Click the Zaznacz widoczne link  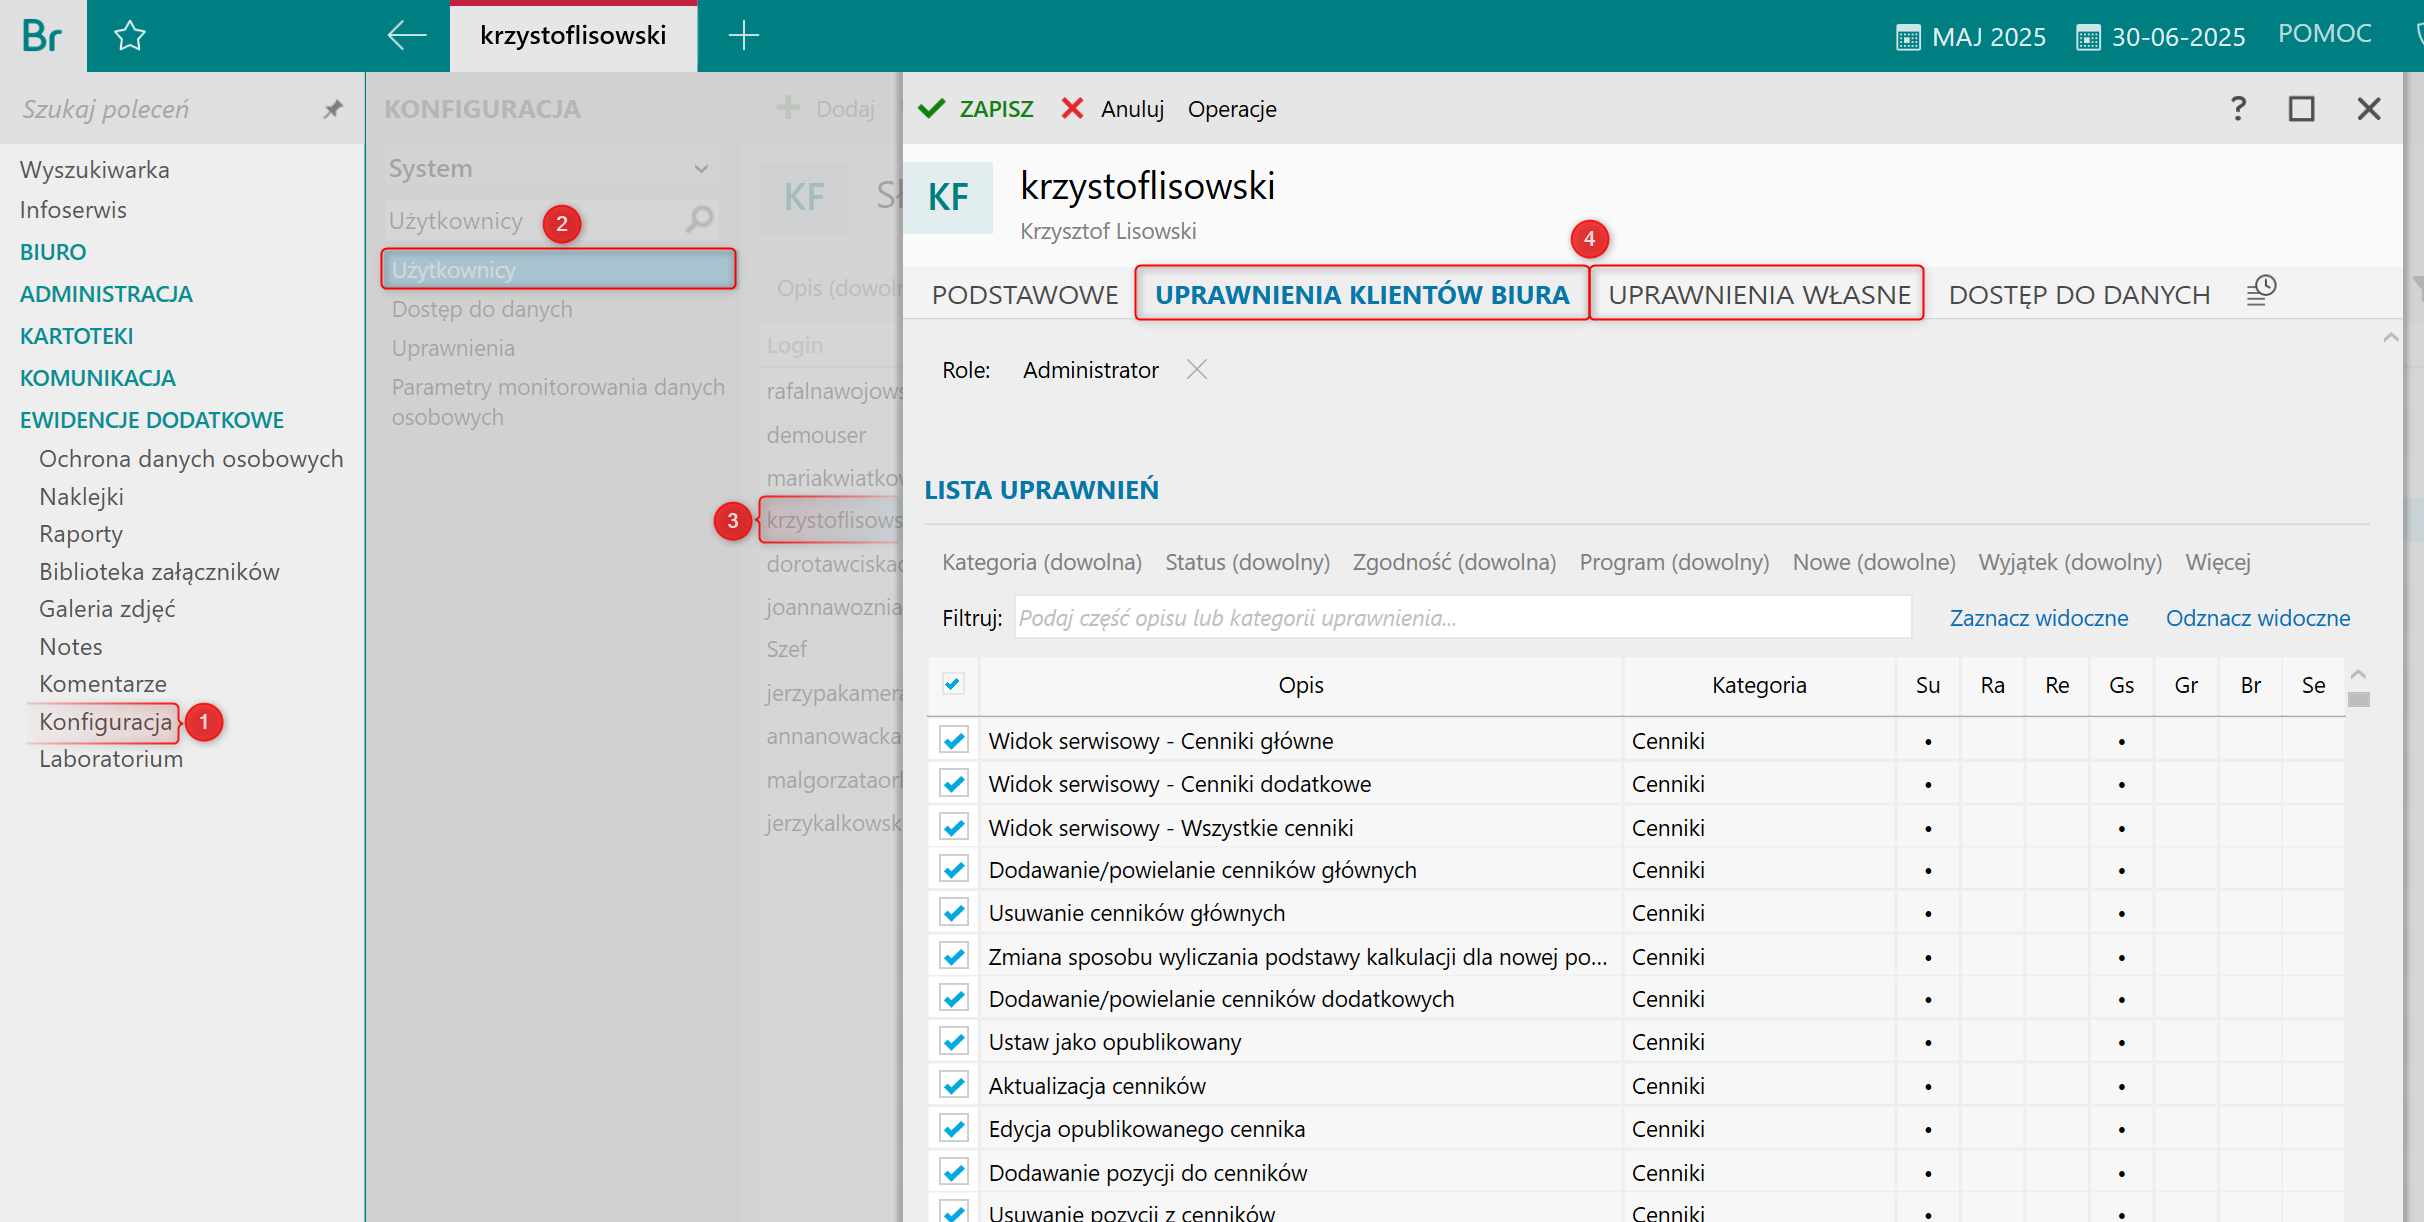click(2038, 618)
